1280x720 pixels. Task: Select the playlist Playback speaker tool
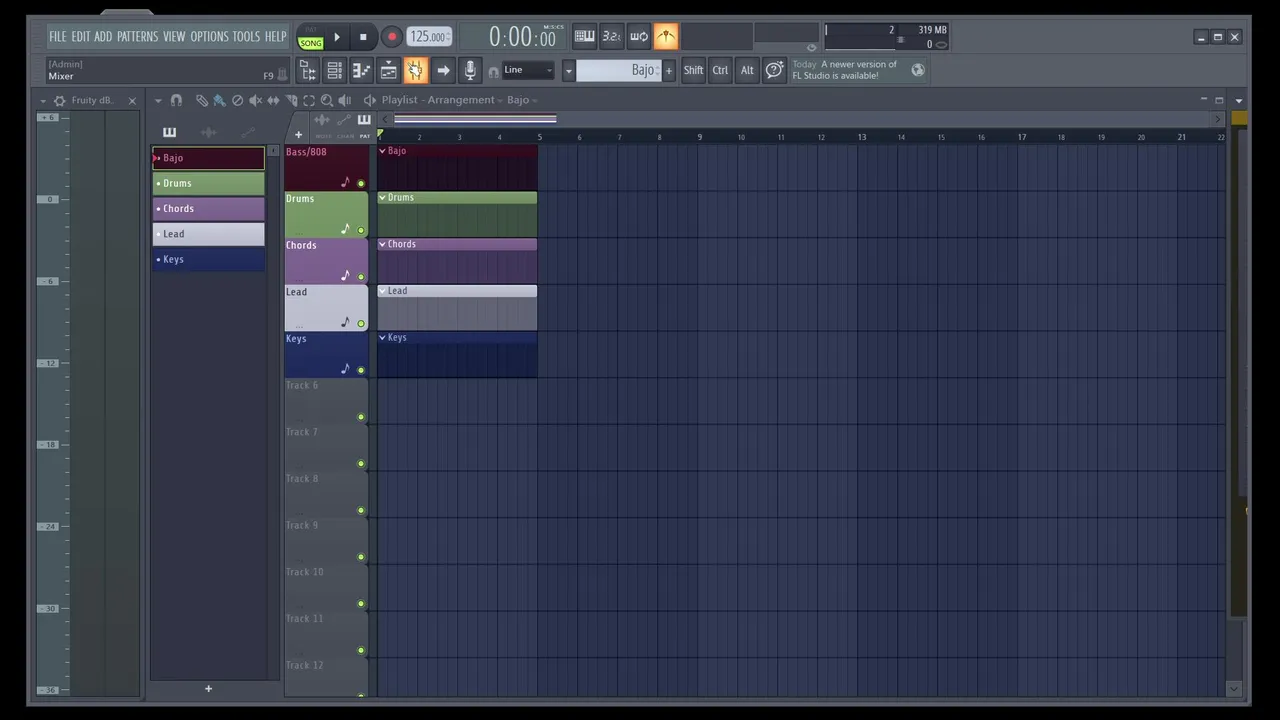(345, 100)
